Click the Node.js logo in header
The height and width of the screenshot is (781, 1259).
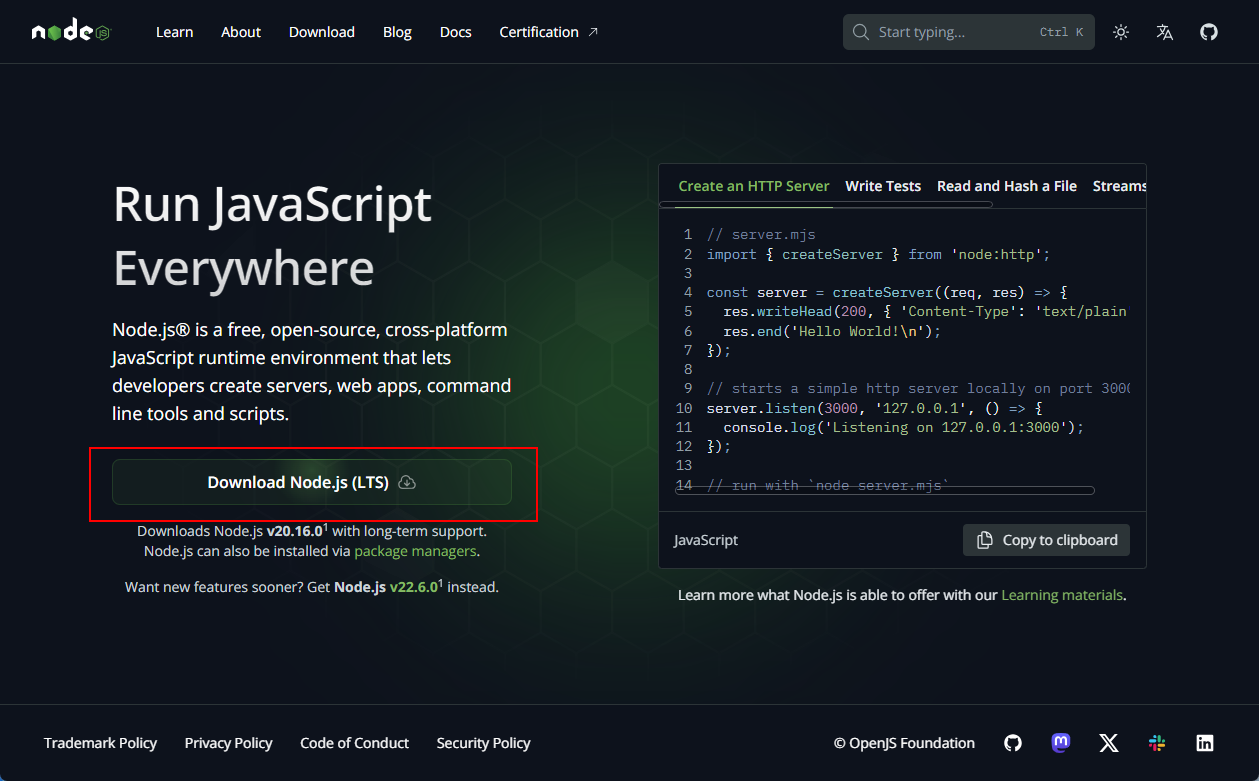[71, 32]
